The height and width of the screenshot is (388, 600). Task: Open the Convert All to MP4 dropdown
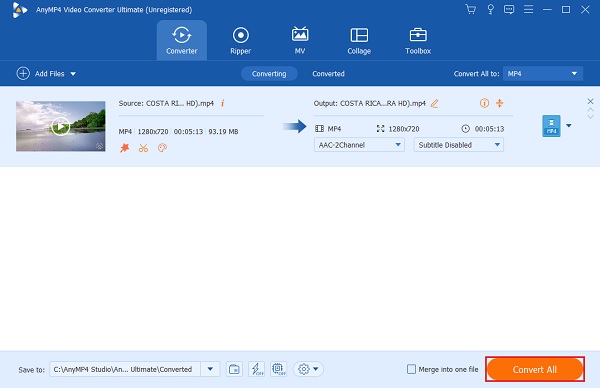543,73
